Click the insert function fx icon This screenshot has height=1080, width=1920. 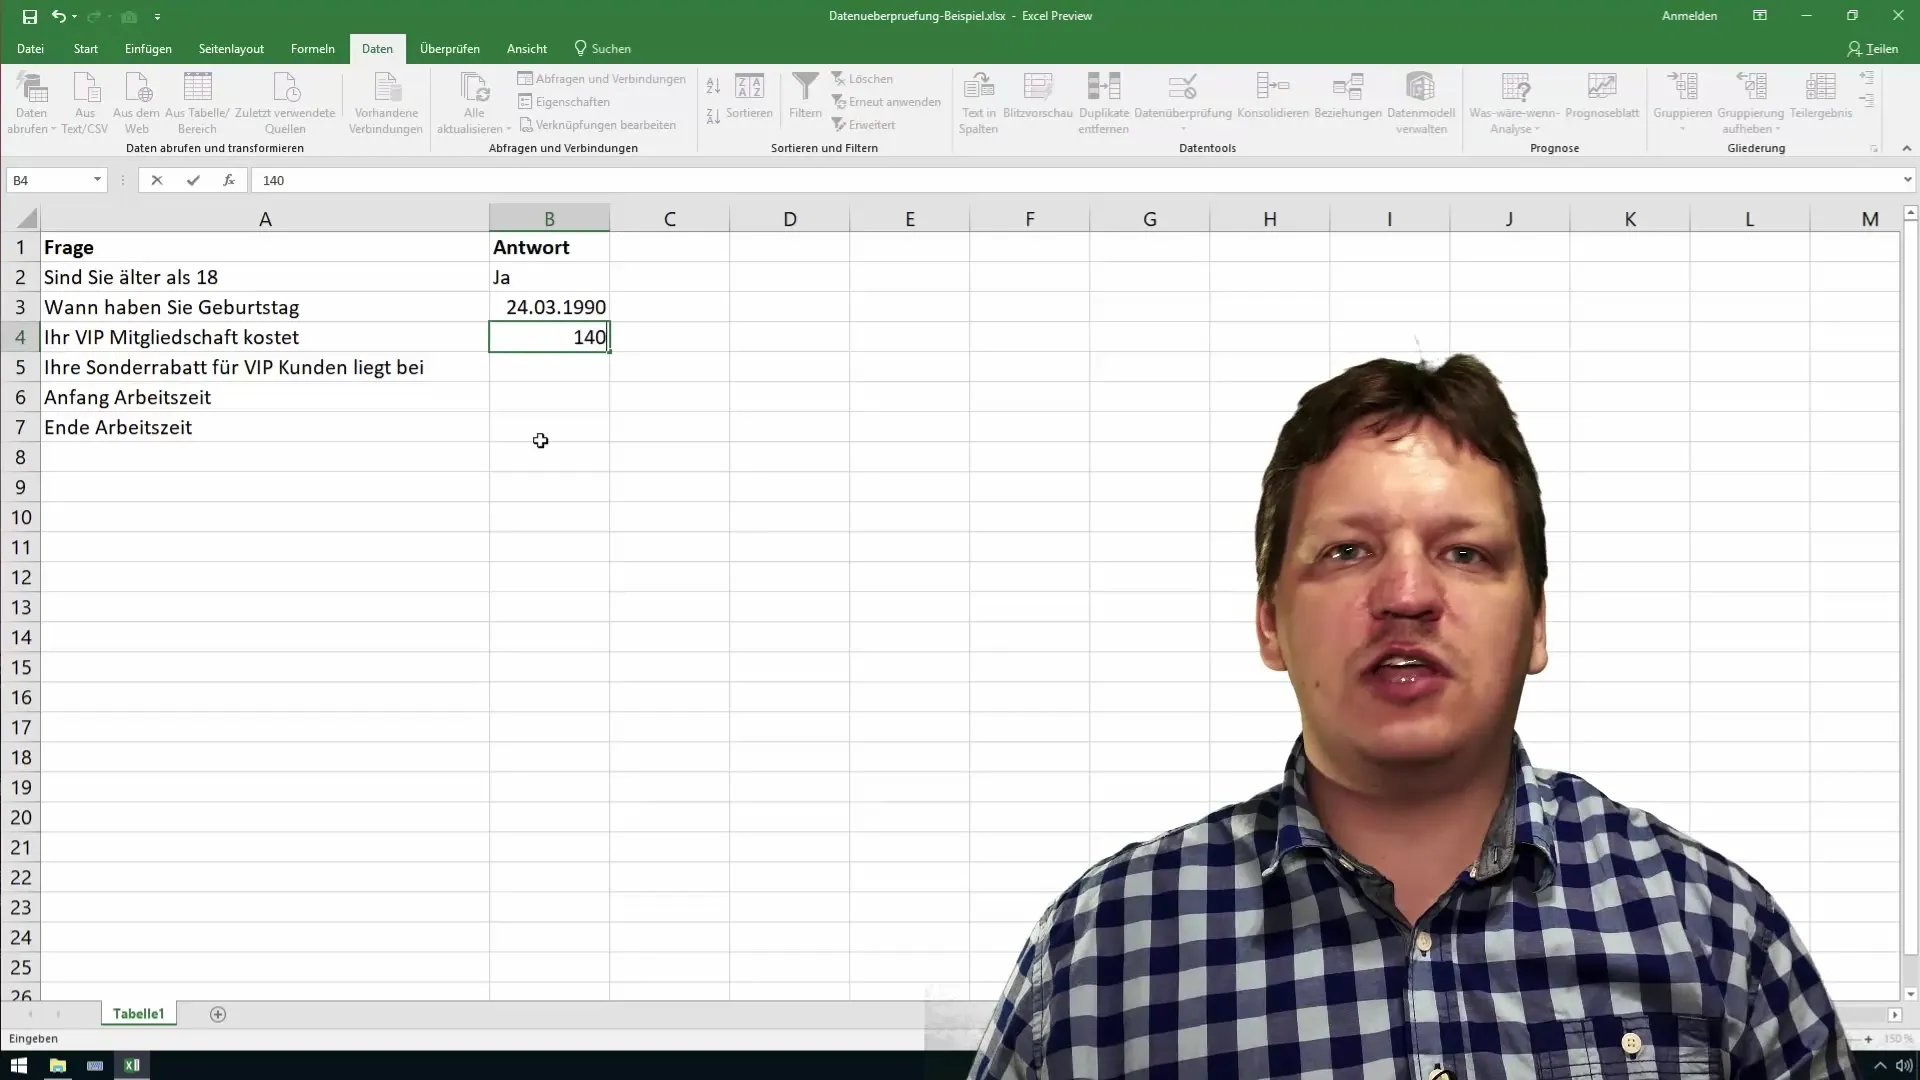click(x=229, y=180)
